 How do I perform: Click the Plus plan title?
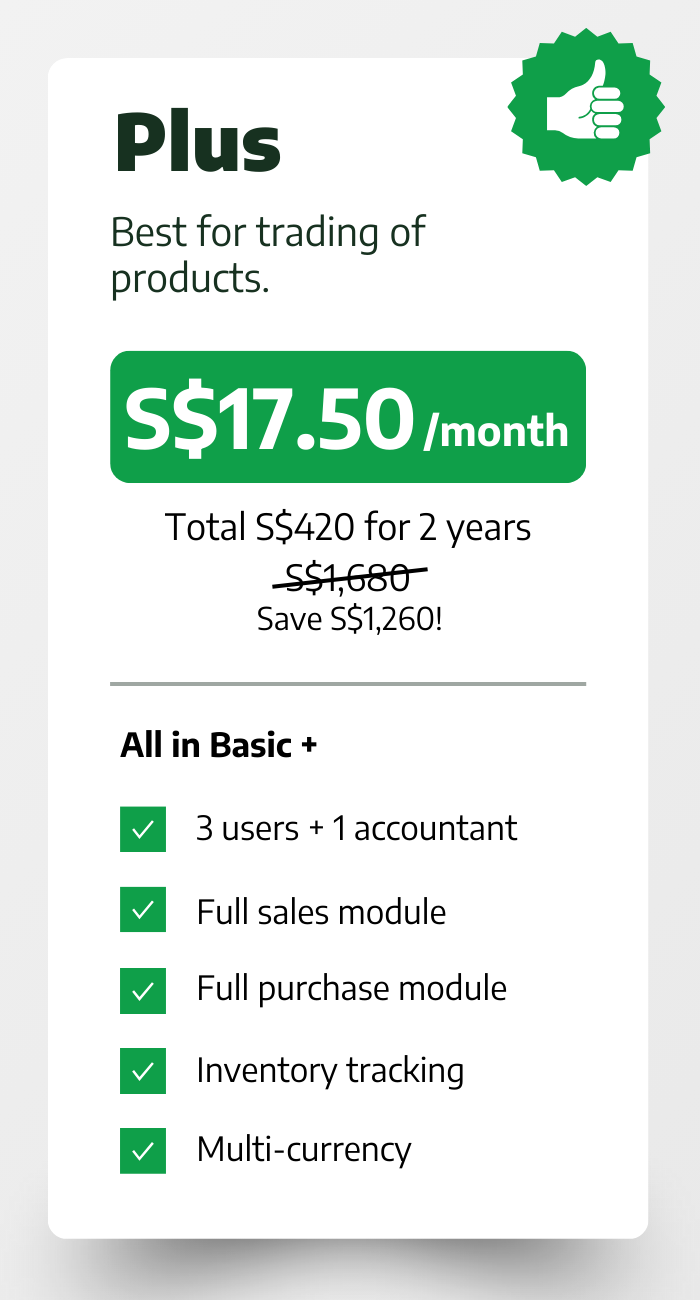[198, 141]
